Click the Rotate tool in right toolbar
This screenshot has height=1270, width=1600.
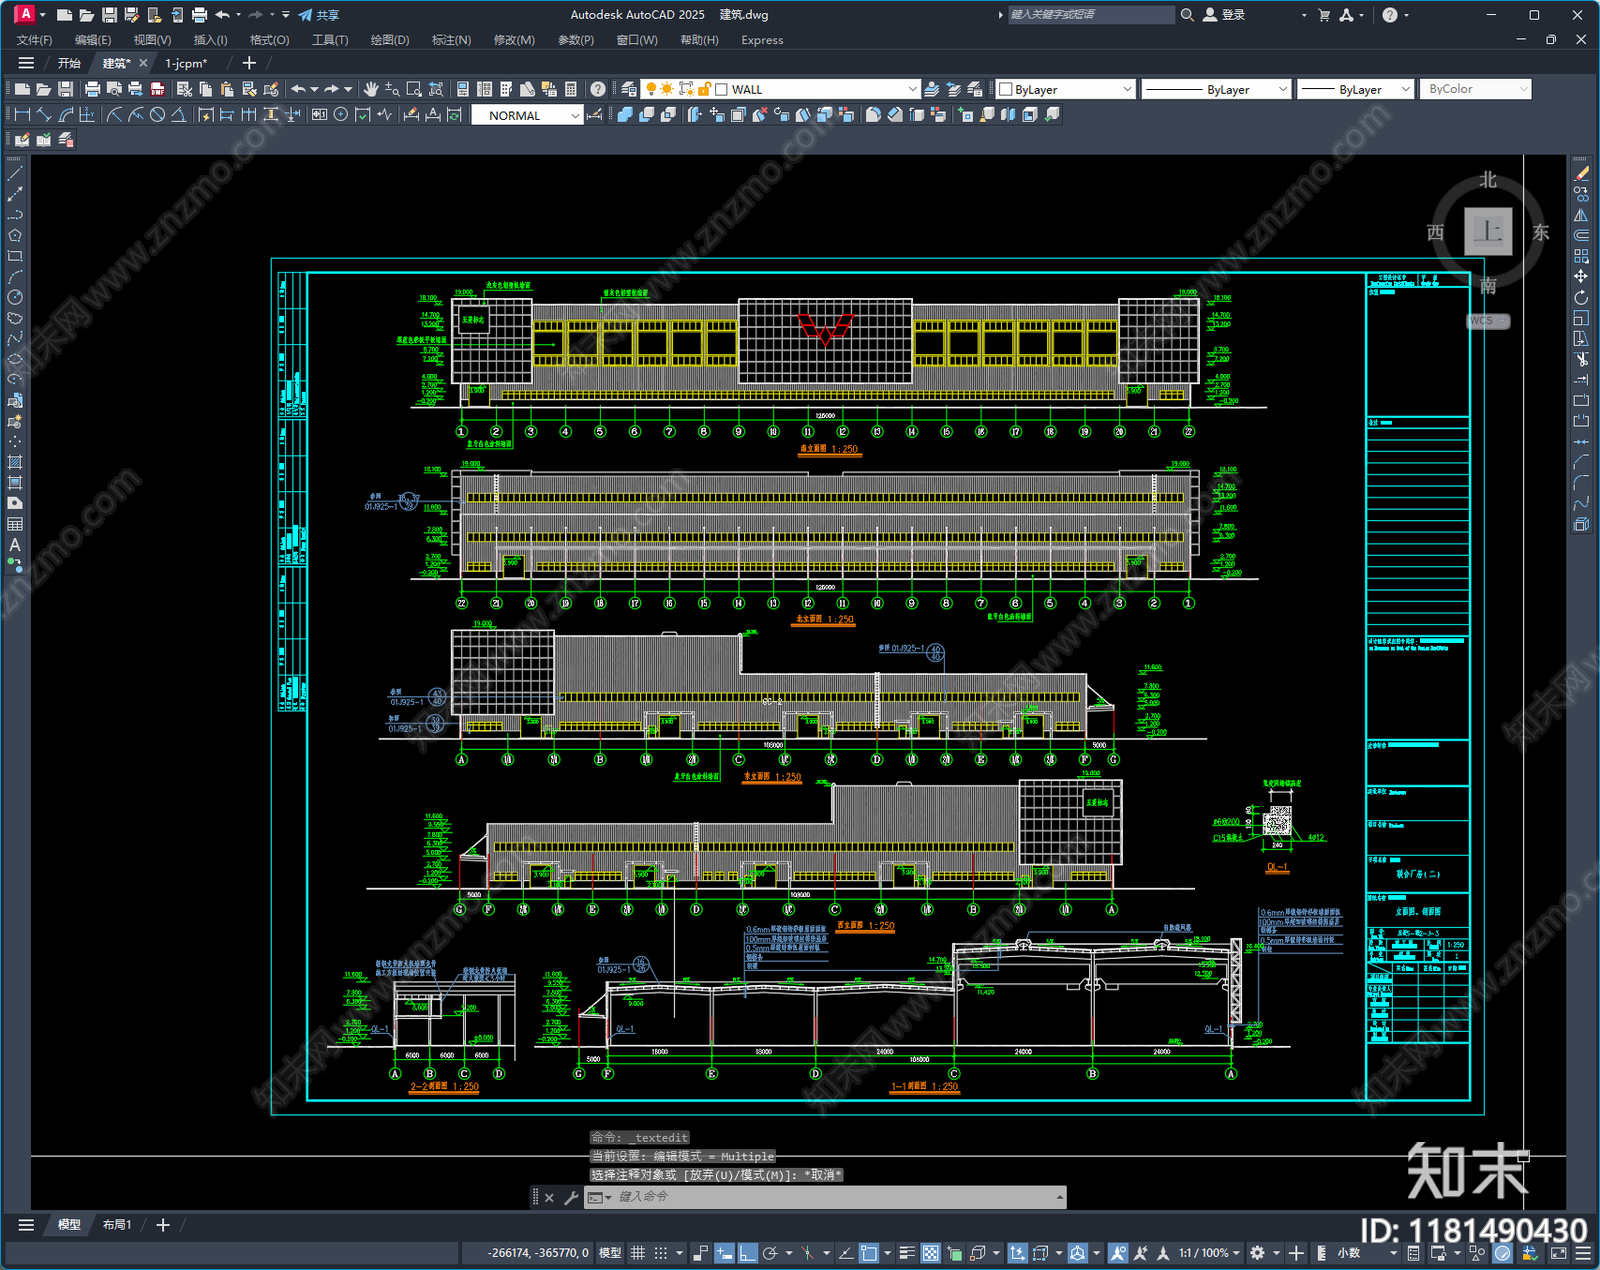point(1581,297)
